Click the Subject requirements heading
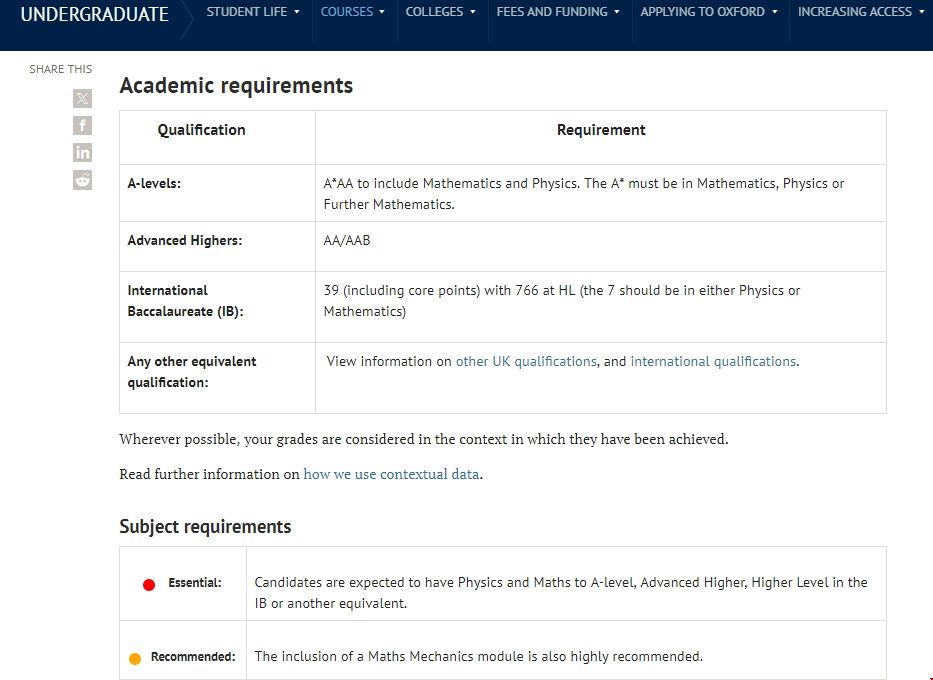This screenshot has width=933, height=680. click(x=205, y=527)
